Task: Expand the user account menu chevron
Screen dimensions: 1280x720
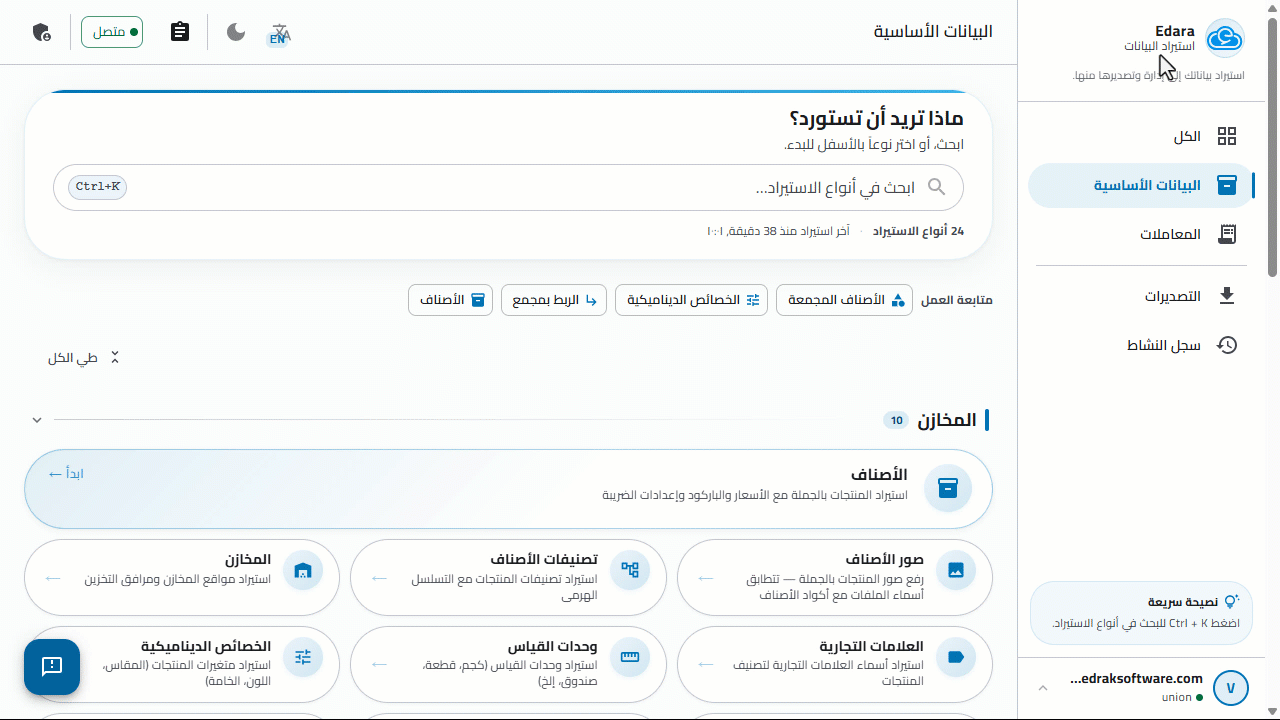Action: coord(1043,688)
